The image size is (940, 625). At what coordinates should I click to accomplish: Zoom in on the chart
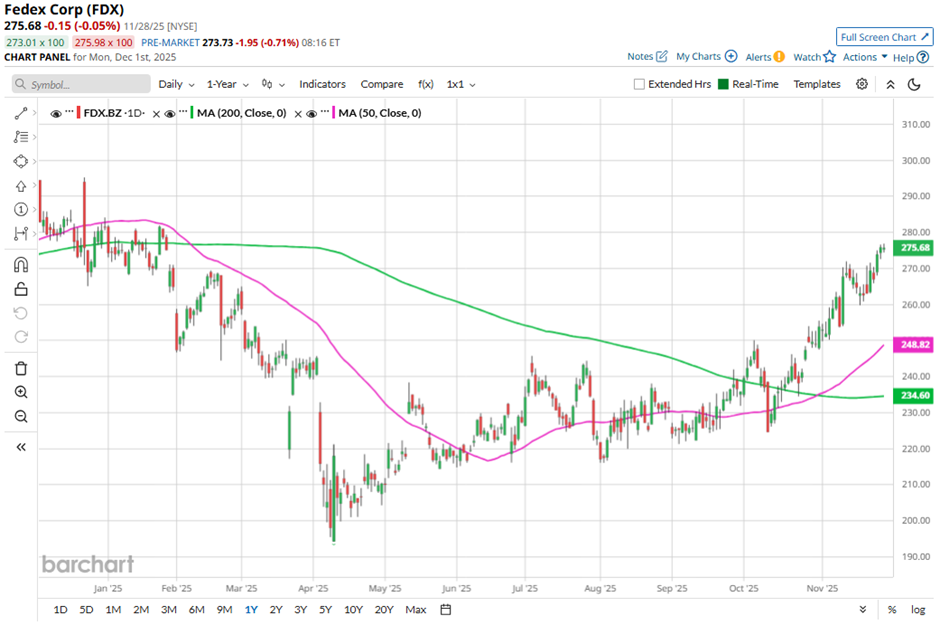[21, 392]
